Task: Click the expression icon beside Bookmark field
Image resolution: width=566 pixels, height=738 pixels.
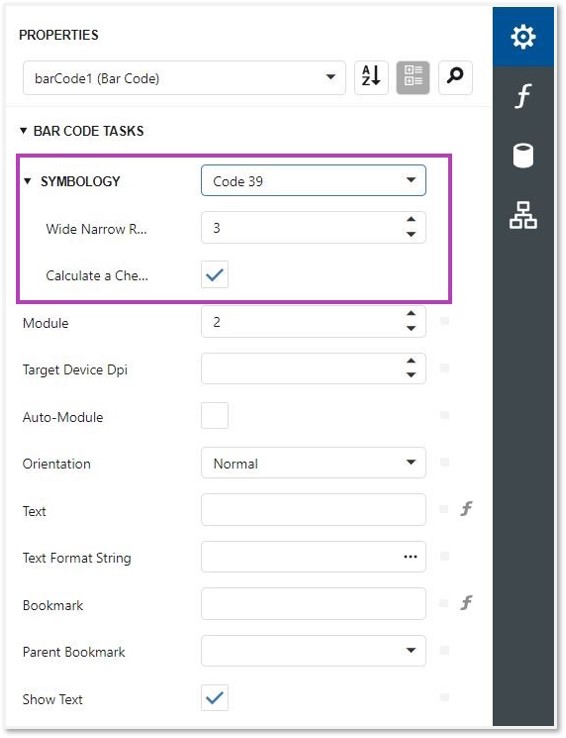Action: tap(466, 603)
